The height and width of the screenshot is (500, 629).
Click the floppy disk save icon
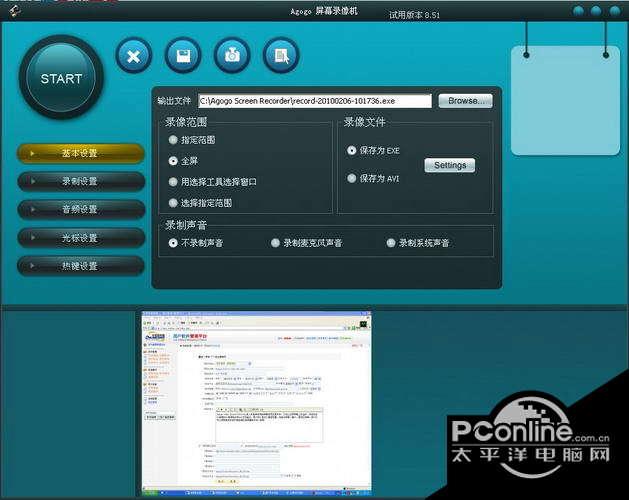pos(183,55)
